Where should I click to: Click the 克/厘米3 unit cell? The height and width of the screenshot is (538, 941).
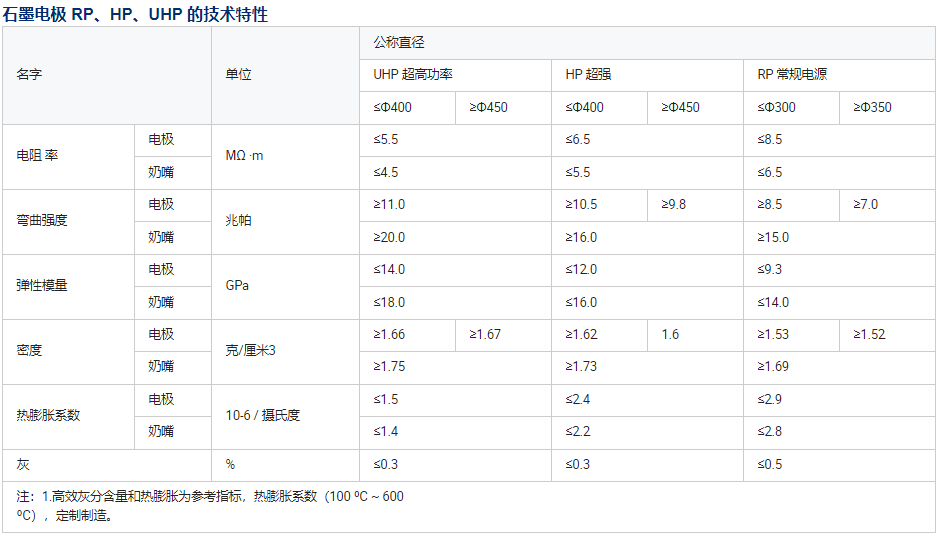click(251, 351)
